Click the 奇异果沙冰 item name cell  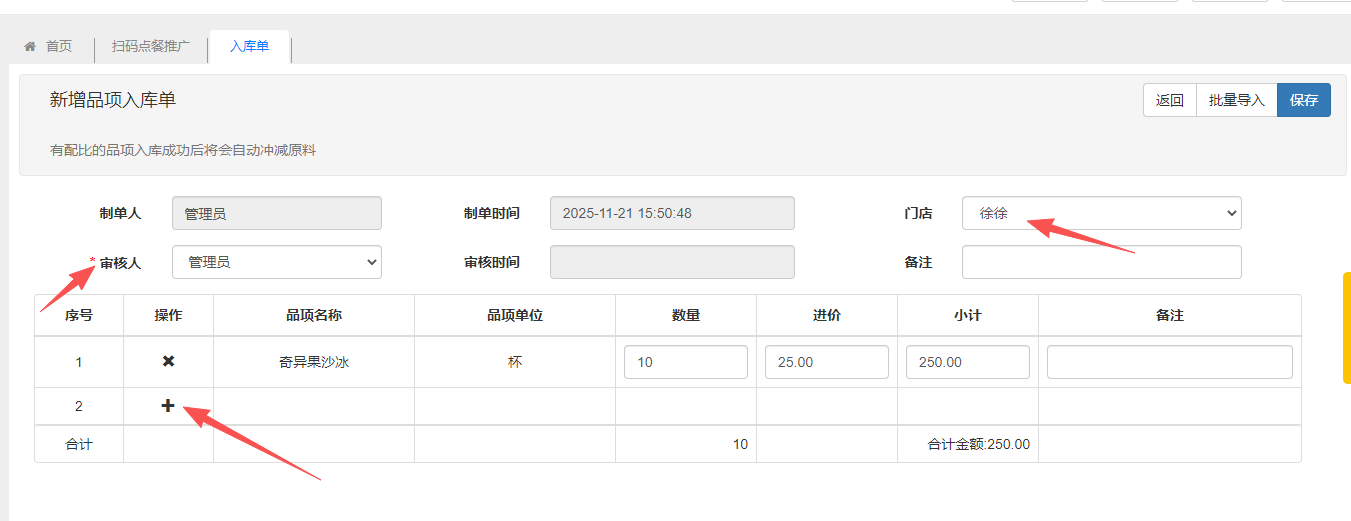click(314, 362)
